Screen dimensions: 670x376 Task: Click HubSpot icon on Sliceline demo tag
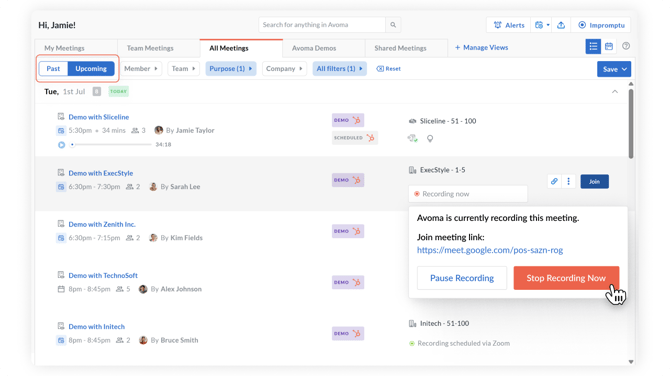(356, 120)
